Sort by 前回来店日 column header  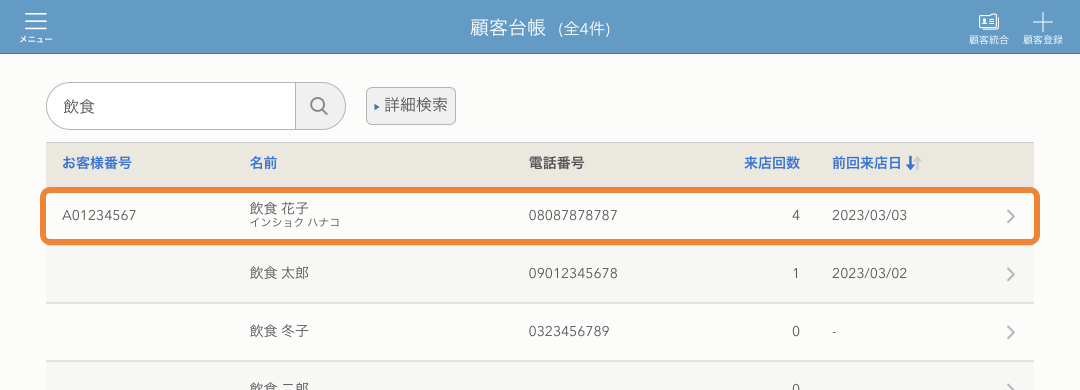click(x=866, y=163)
